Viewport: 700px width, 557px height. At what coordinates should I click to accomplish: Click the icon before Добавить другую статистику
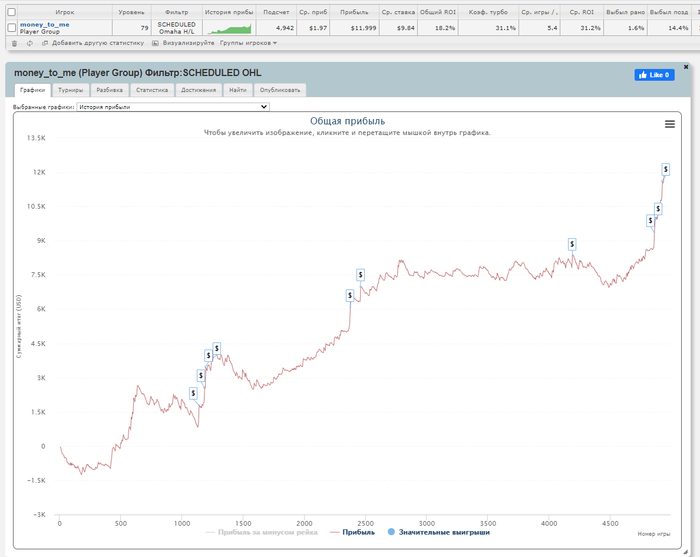tap(45, 43)
